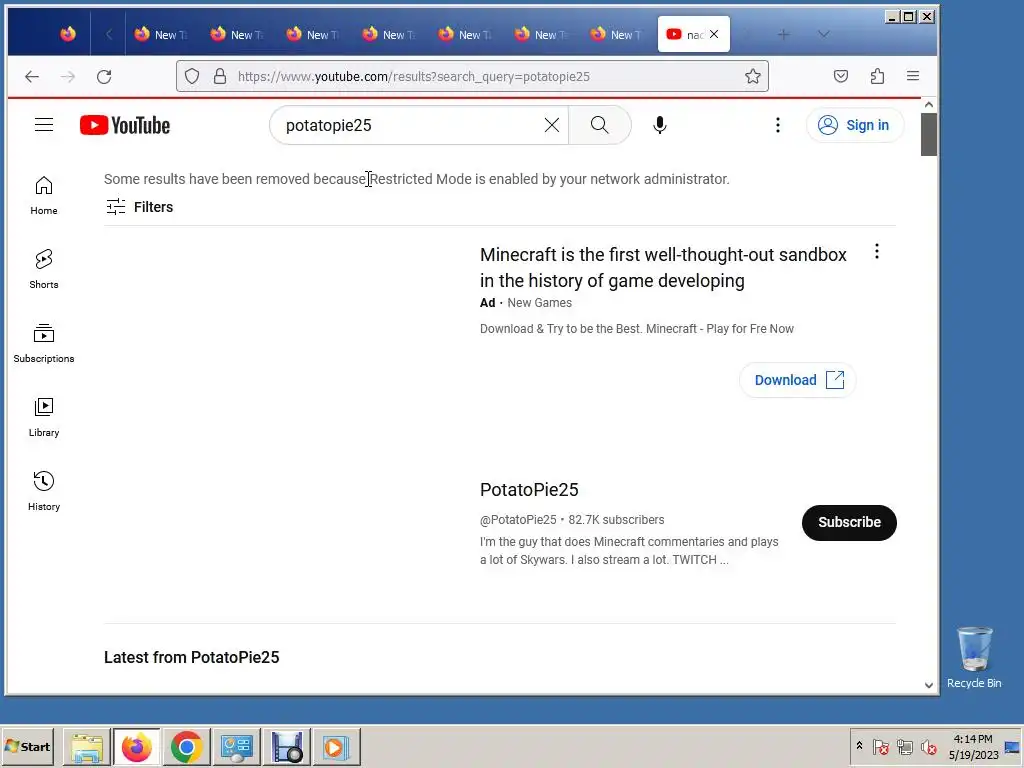Launch Chrome from the taskbar

(x=186, y=746)
